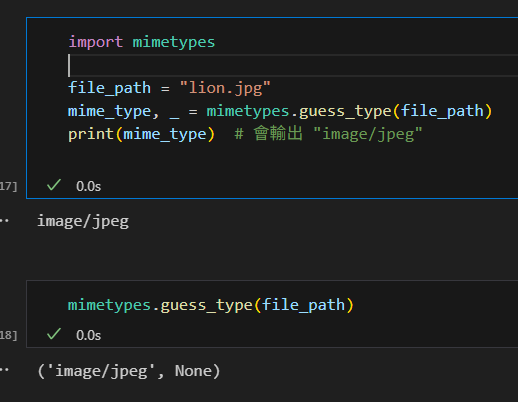Viewport: 518px width, 402px height.
Task: Click the ('image/jpeg', None) output
Action: tap(129, 371)
